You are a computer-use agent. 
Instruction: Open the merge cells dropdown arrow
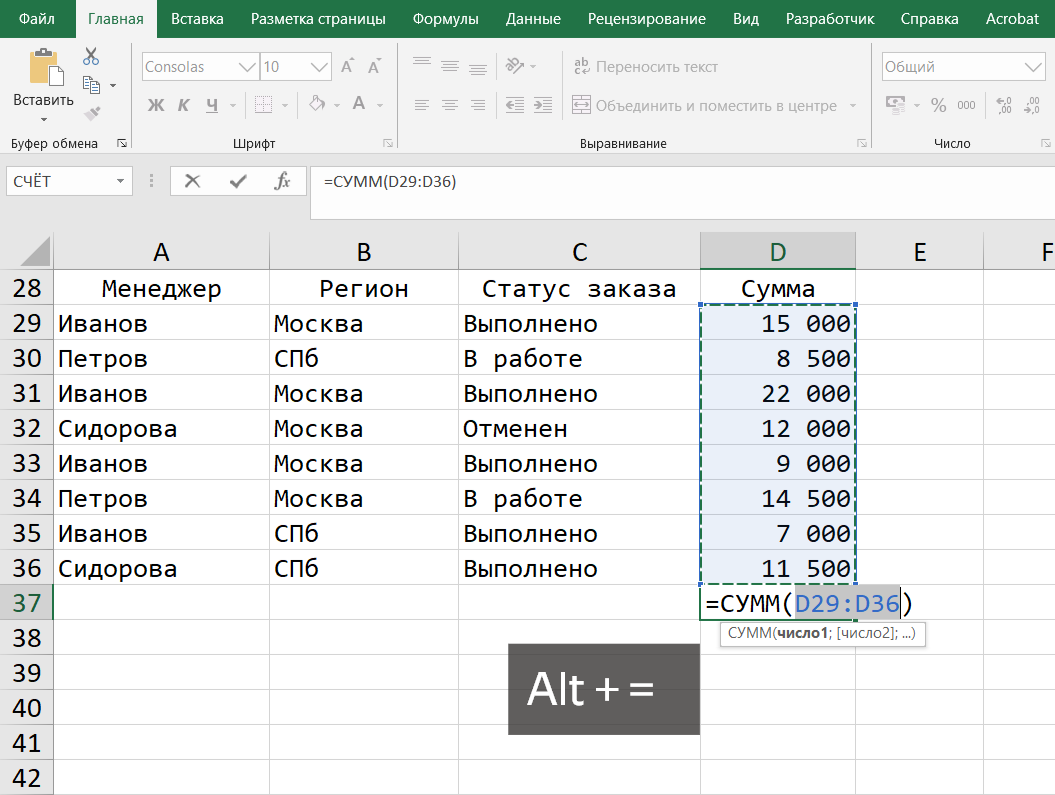point(853,106)
